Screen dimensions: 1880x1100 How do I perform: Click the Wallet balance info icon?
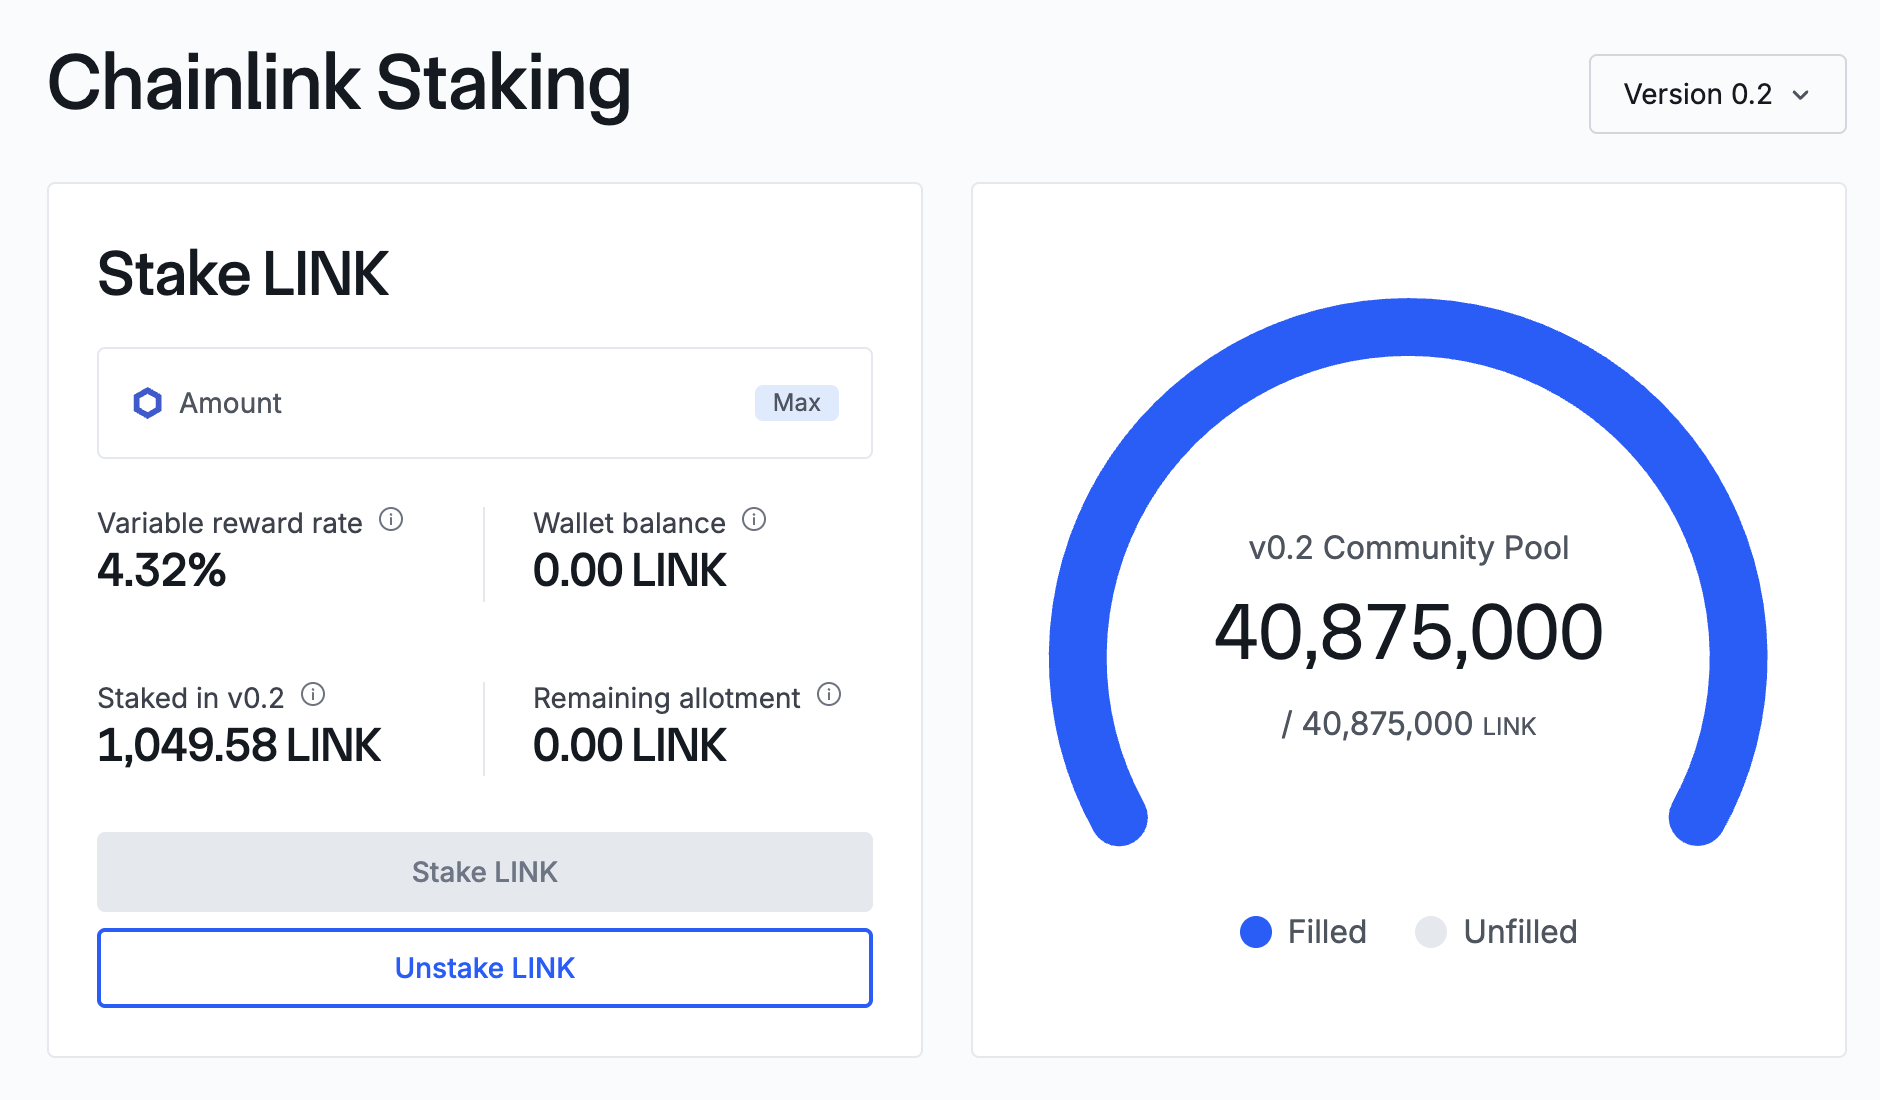[754, 520]
